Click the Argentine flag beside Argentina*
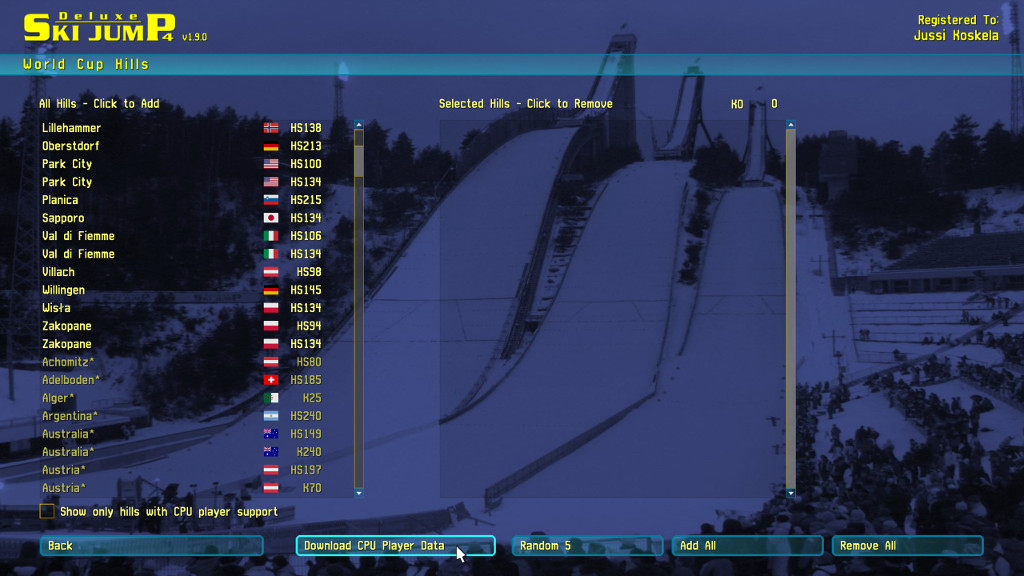Image resolution: width=1024 pixels, height=576 pixels. pos(271,416)
